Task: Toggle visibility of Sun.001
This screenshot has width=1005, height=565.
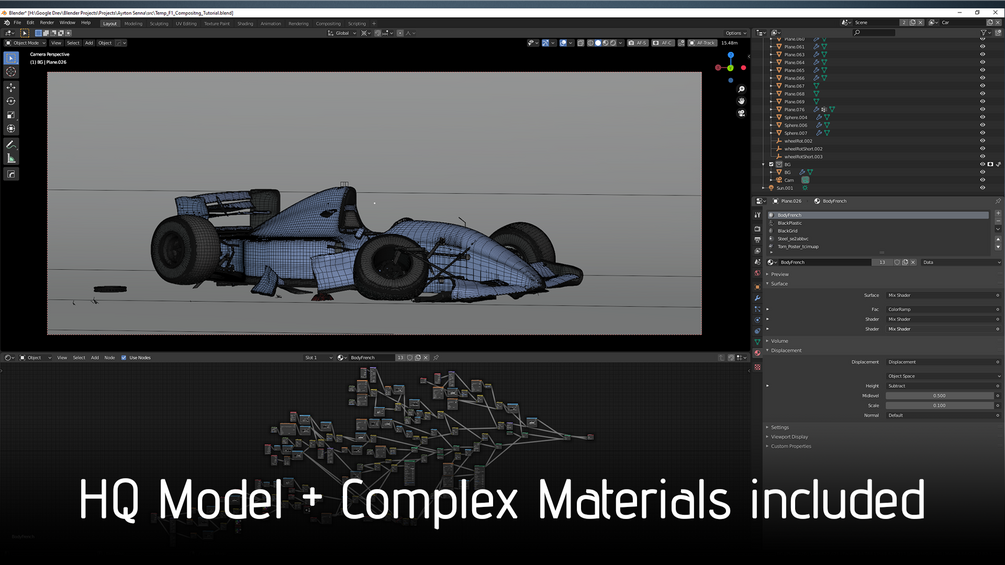Action: 983,188
